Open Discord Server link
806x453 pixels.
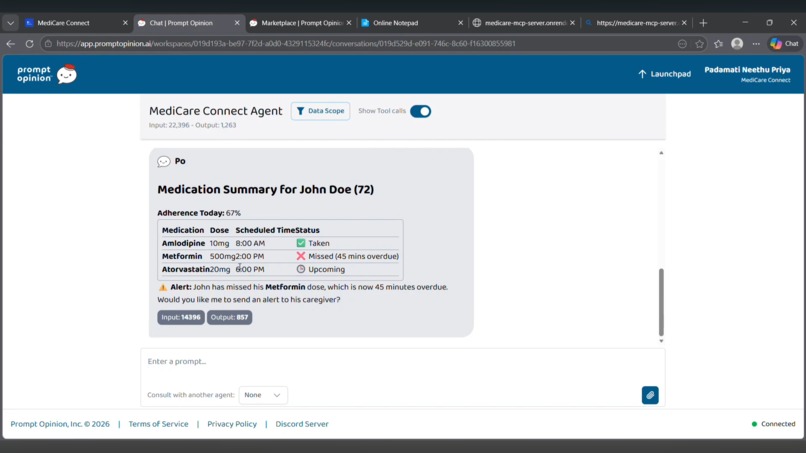click(x=302, y=424)
